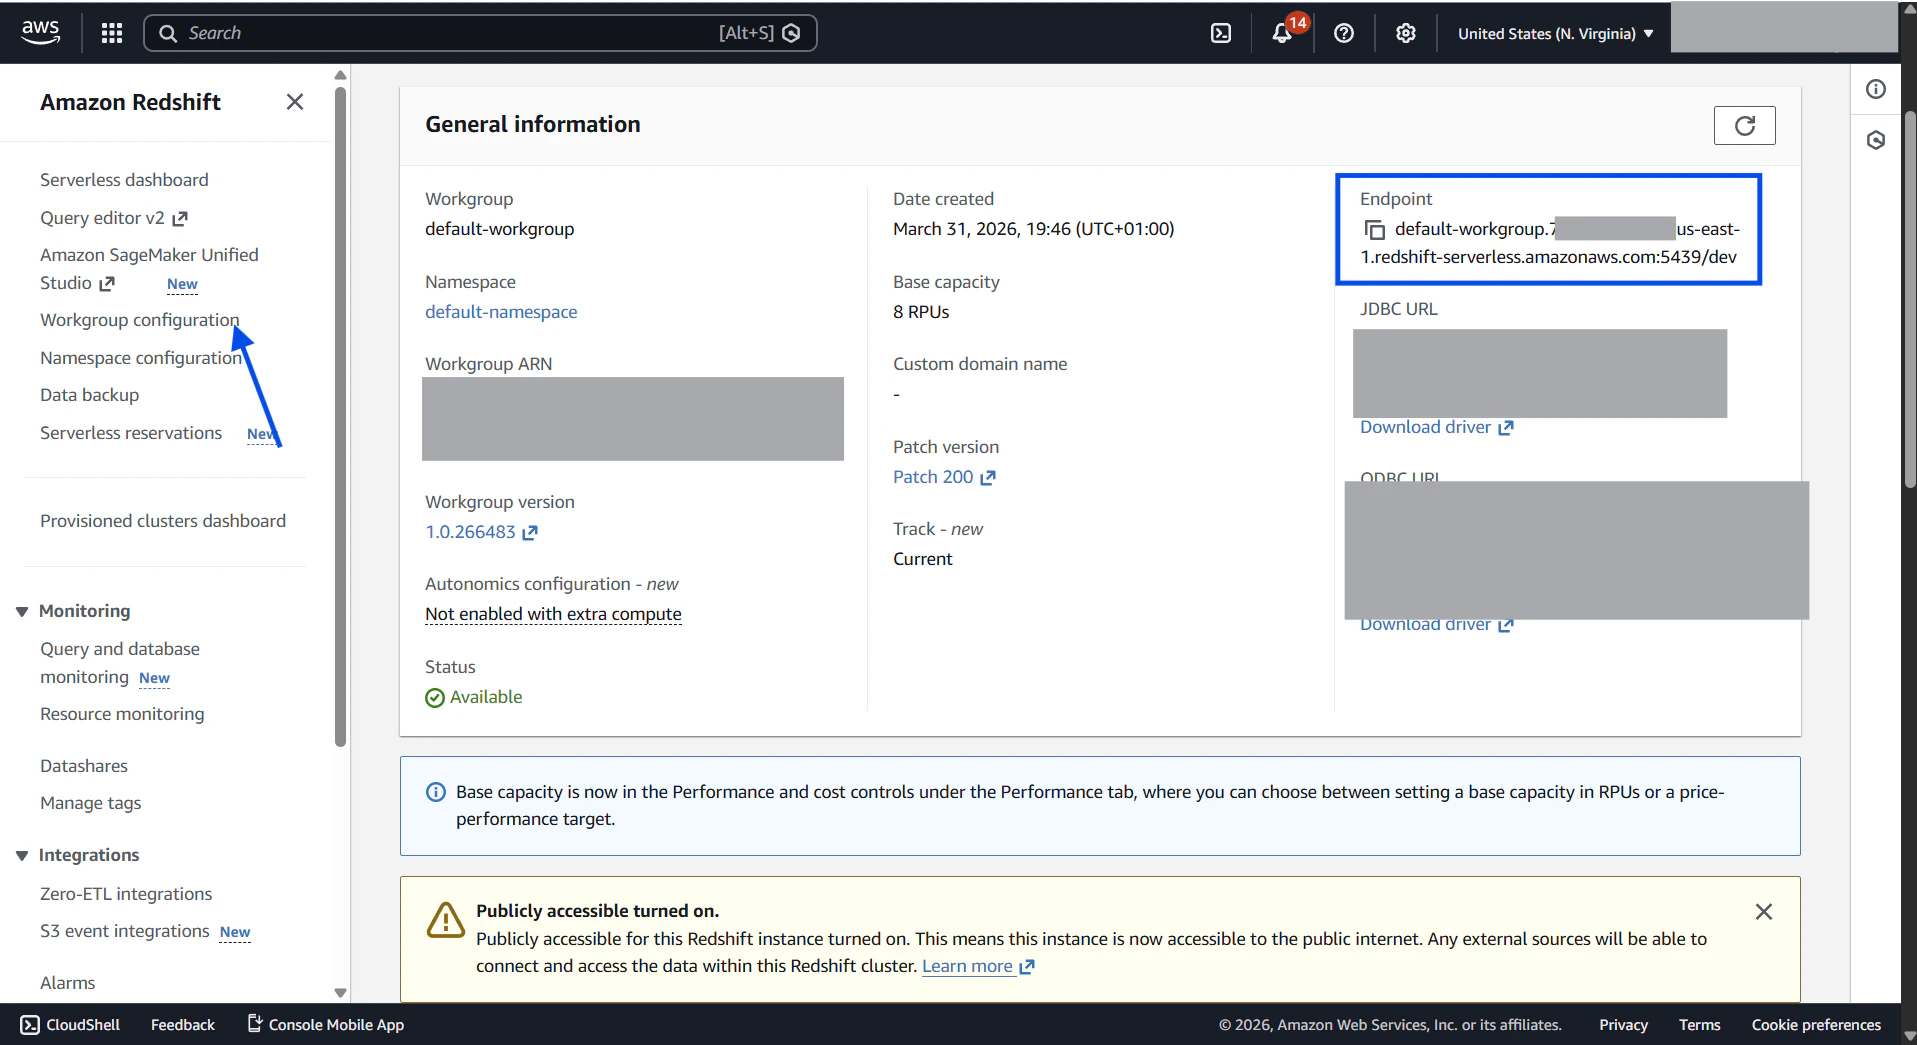Open Query and database monitoring
The height and width of the screenshot is (1045, 1917).
pyautogui.click(x=120, y=663)
